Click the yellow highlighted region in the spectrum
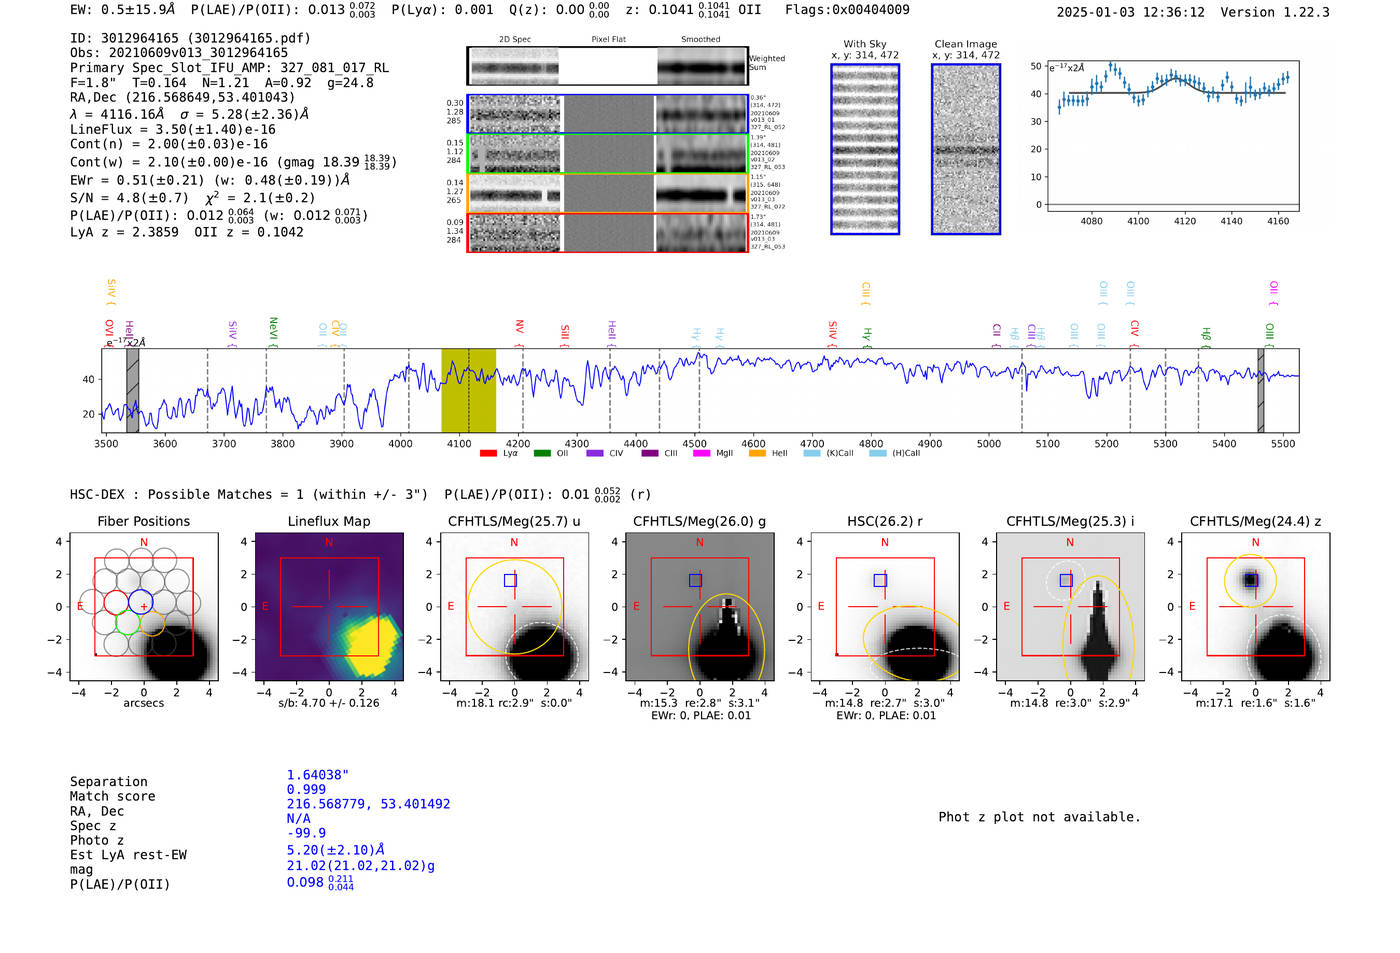This screenshot has height=953, width=1400. (x=468, y=390)
